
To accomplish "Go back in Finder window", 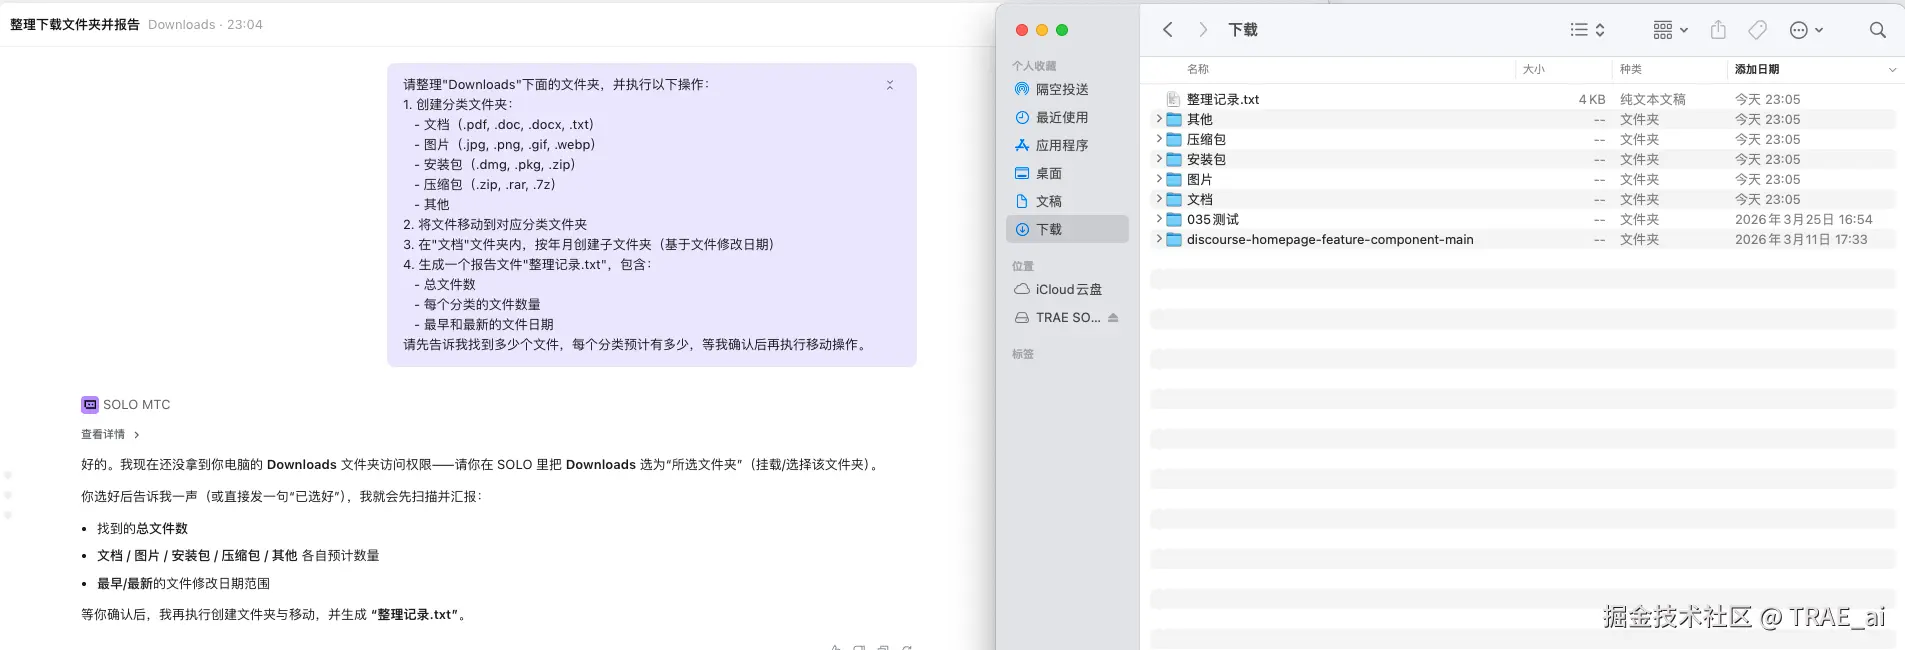I will [x=1167, y=30].
